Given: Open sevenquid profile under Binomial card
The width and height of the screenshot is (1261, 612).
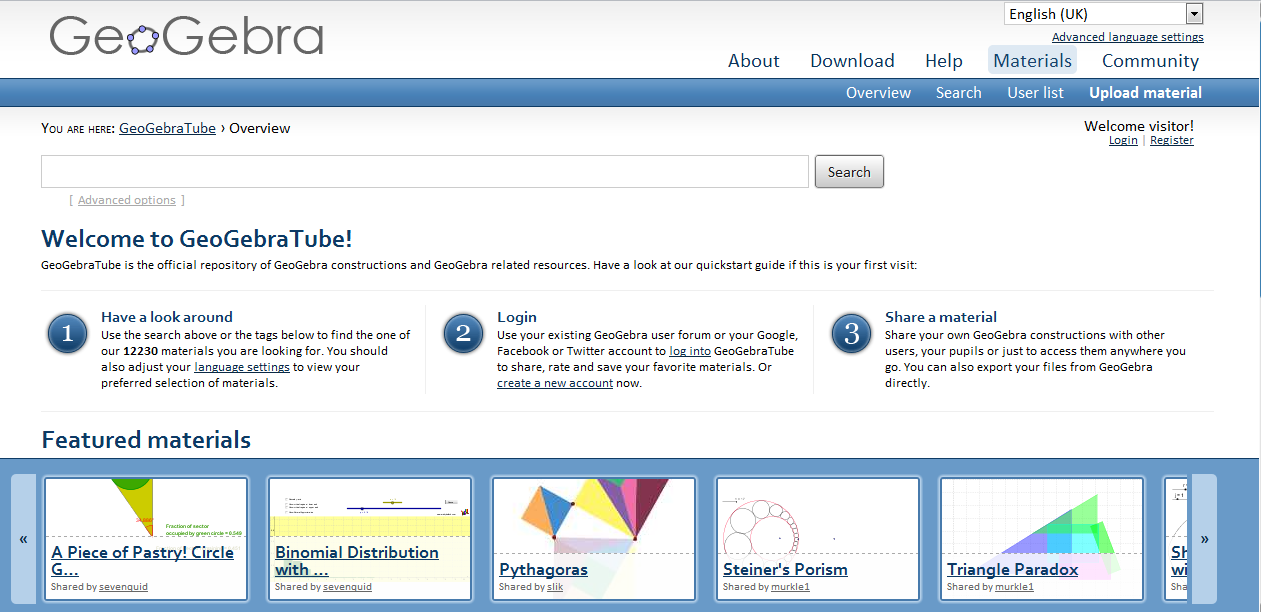Looking at the screenshot, I should [x=347, y=587].
